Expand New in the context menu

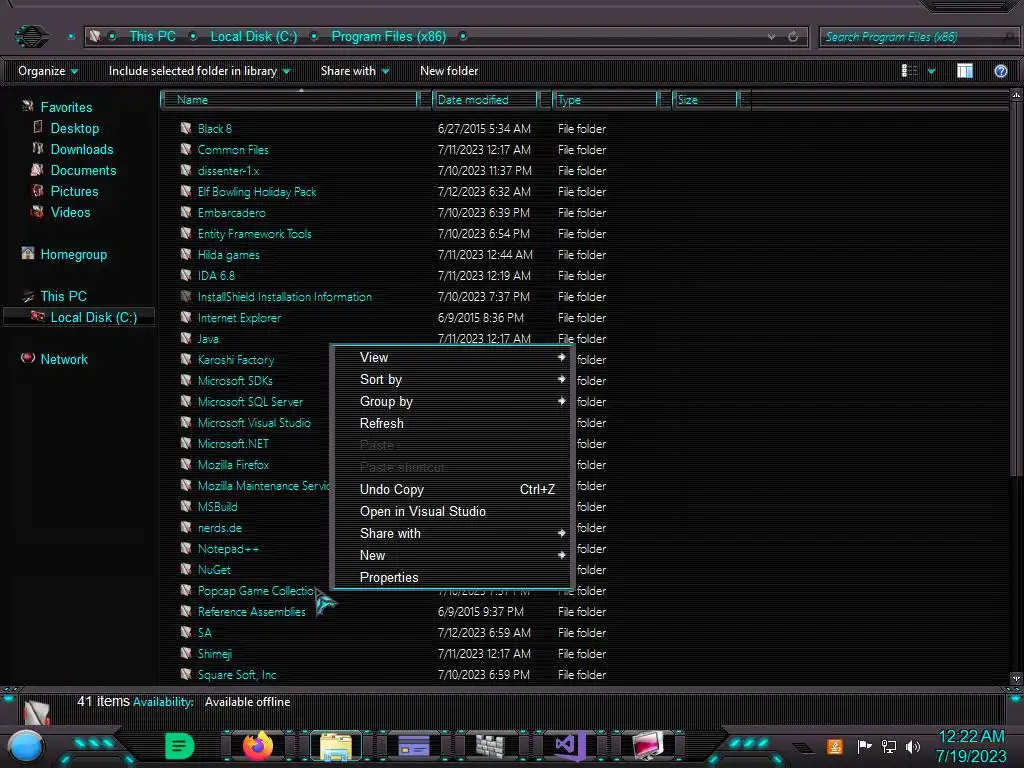pos(452,555)
